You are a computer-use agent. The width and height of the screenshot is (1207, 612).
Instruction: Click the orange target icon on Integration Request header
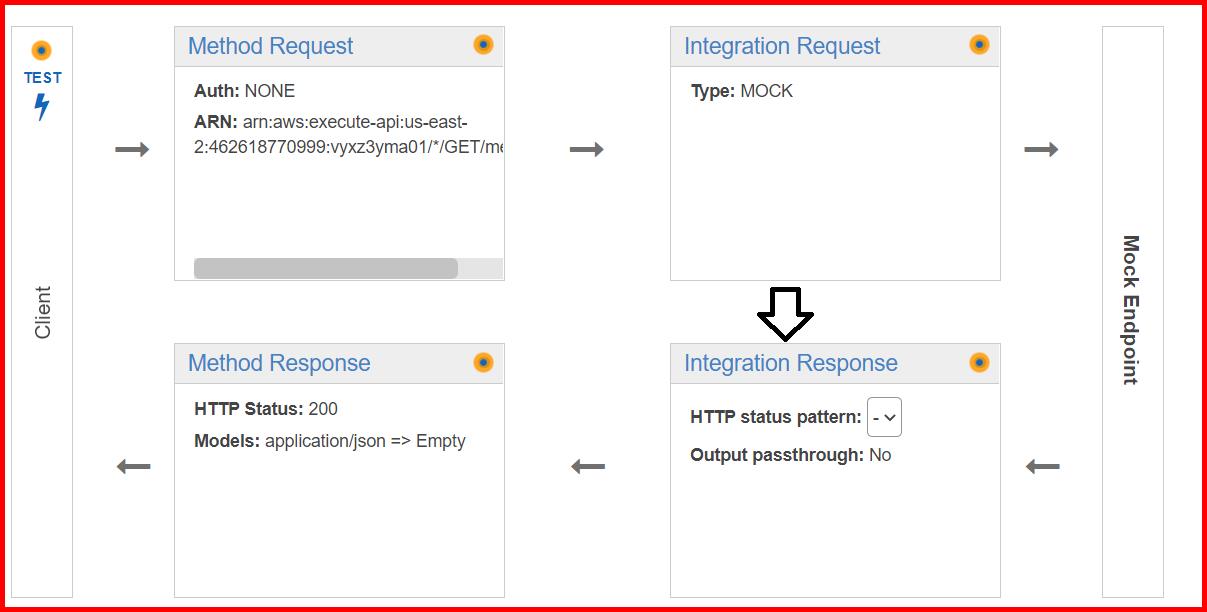click(x=980, y=44)
